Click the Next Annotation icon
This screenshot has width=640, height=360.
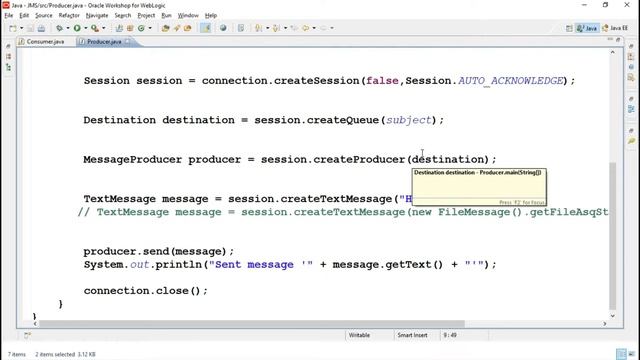pyautogui.click(x=259, y=28)
